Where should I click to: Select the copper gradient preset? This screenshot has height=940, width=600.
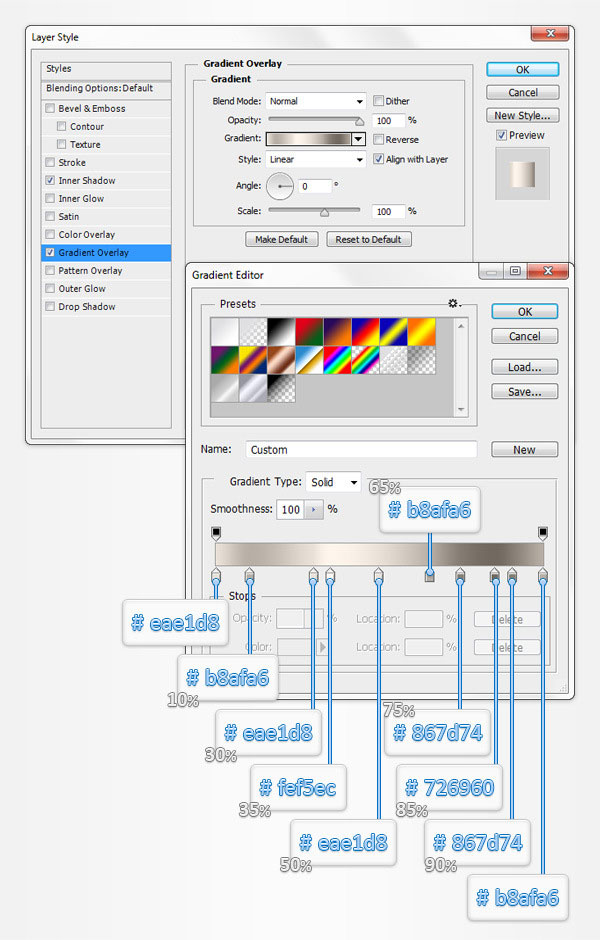click(x=281, y=360)
